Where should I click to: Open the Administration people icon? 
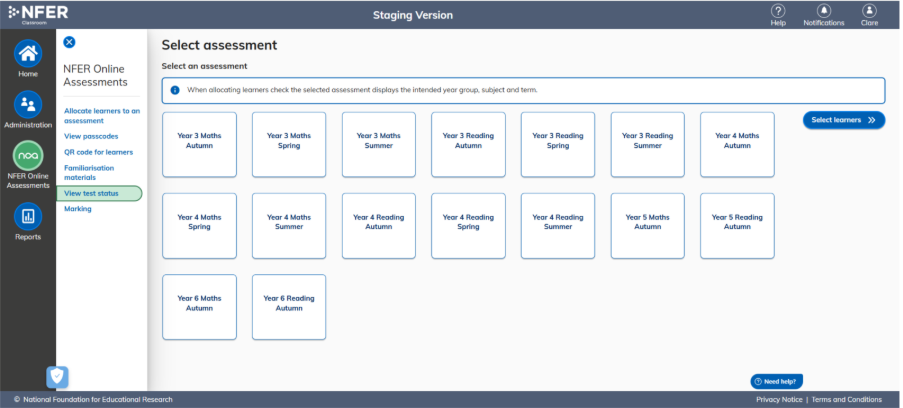pos(28,104)
